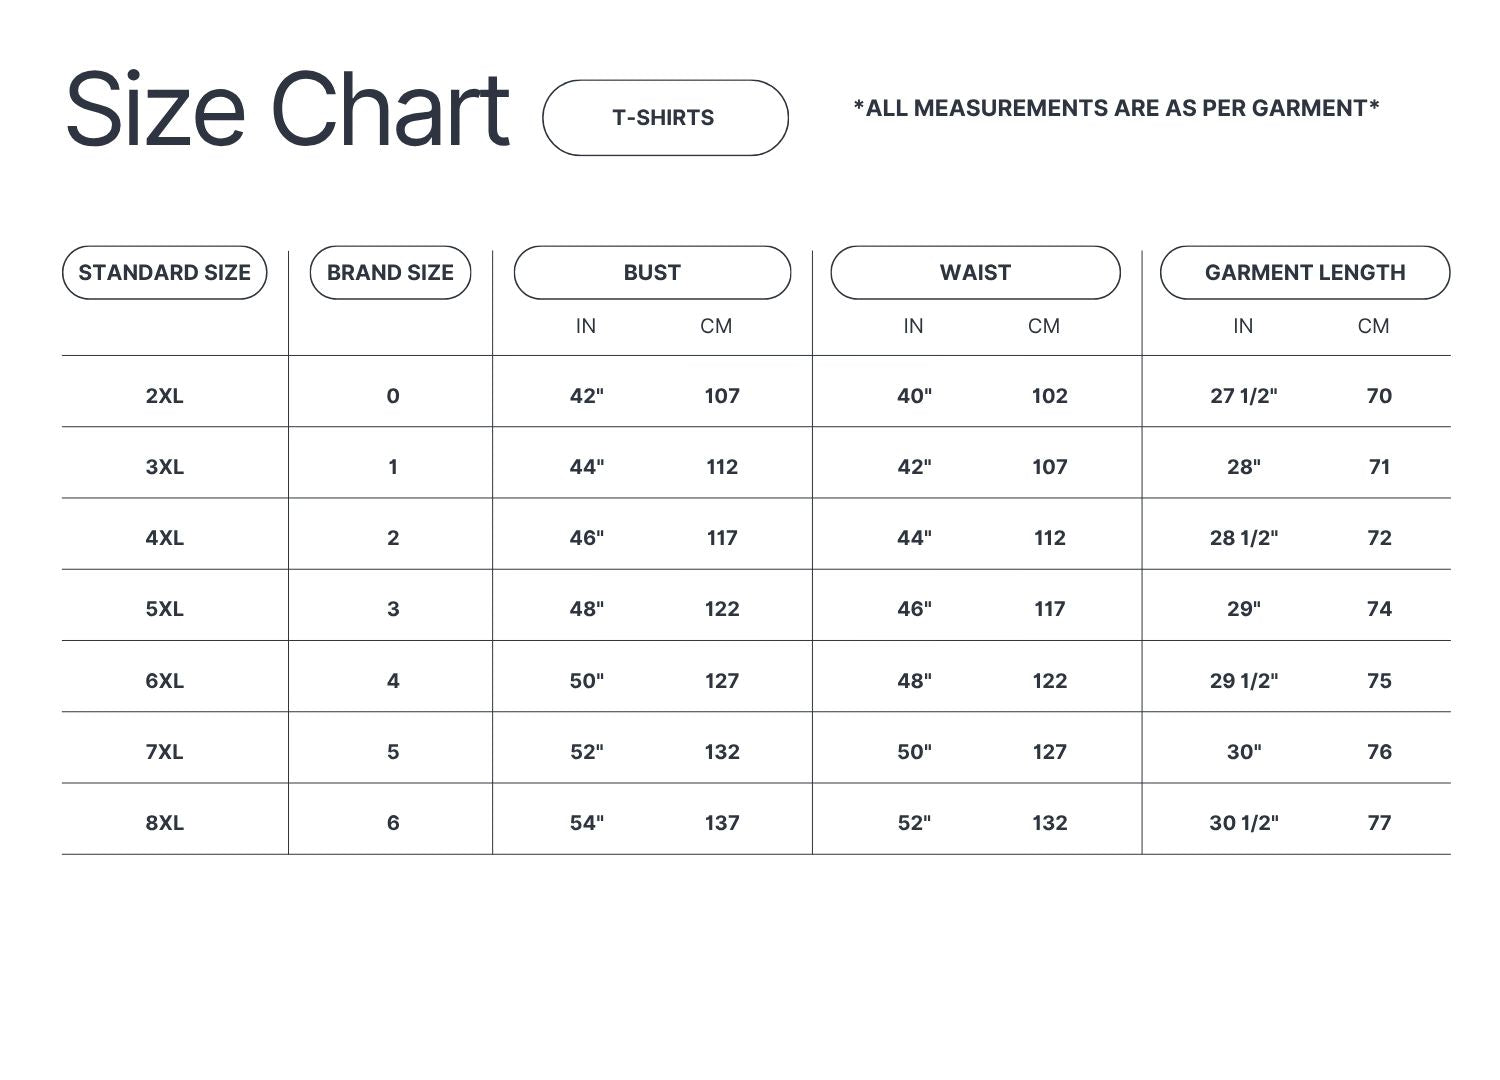Select the 54" bust measurement
Image resolution: width=1500 pixels, height=1080 pixels.
(x=587, y=823)
